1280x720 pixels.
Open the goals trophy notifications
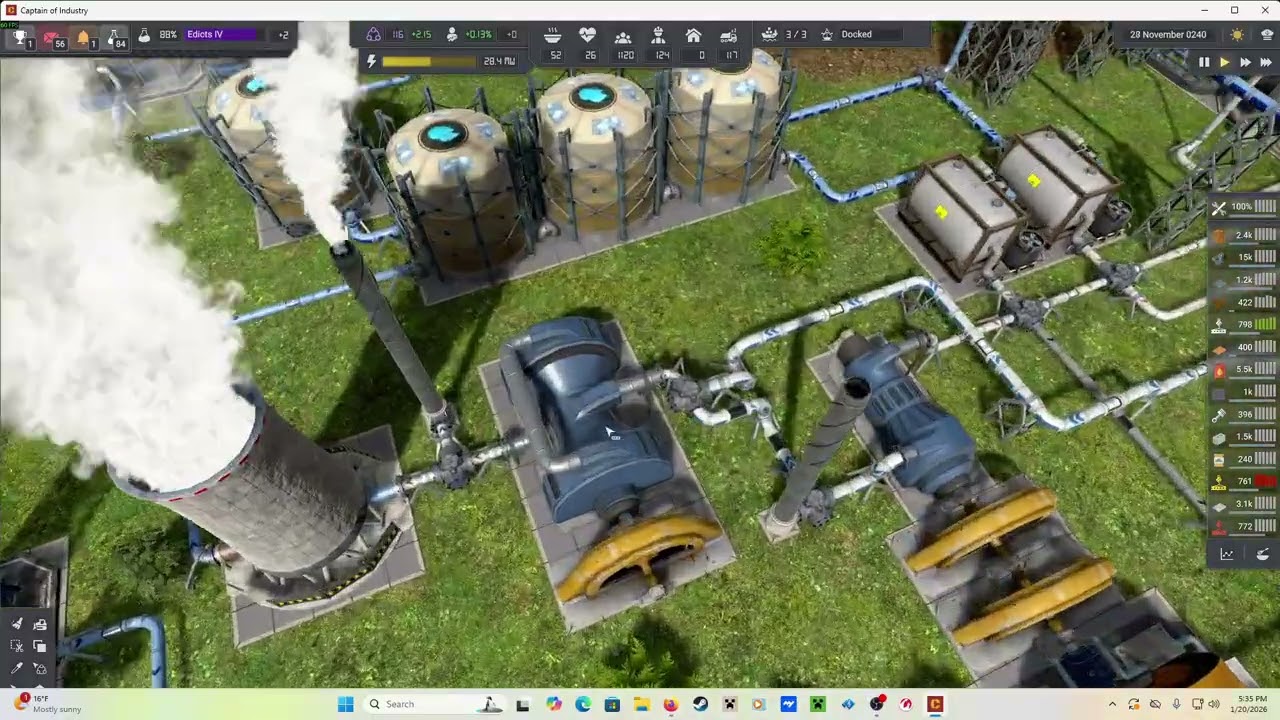pyautogui.click(x=20, y=38)
